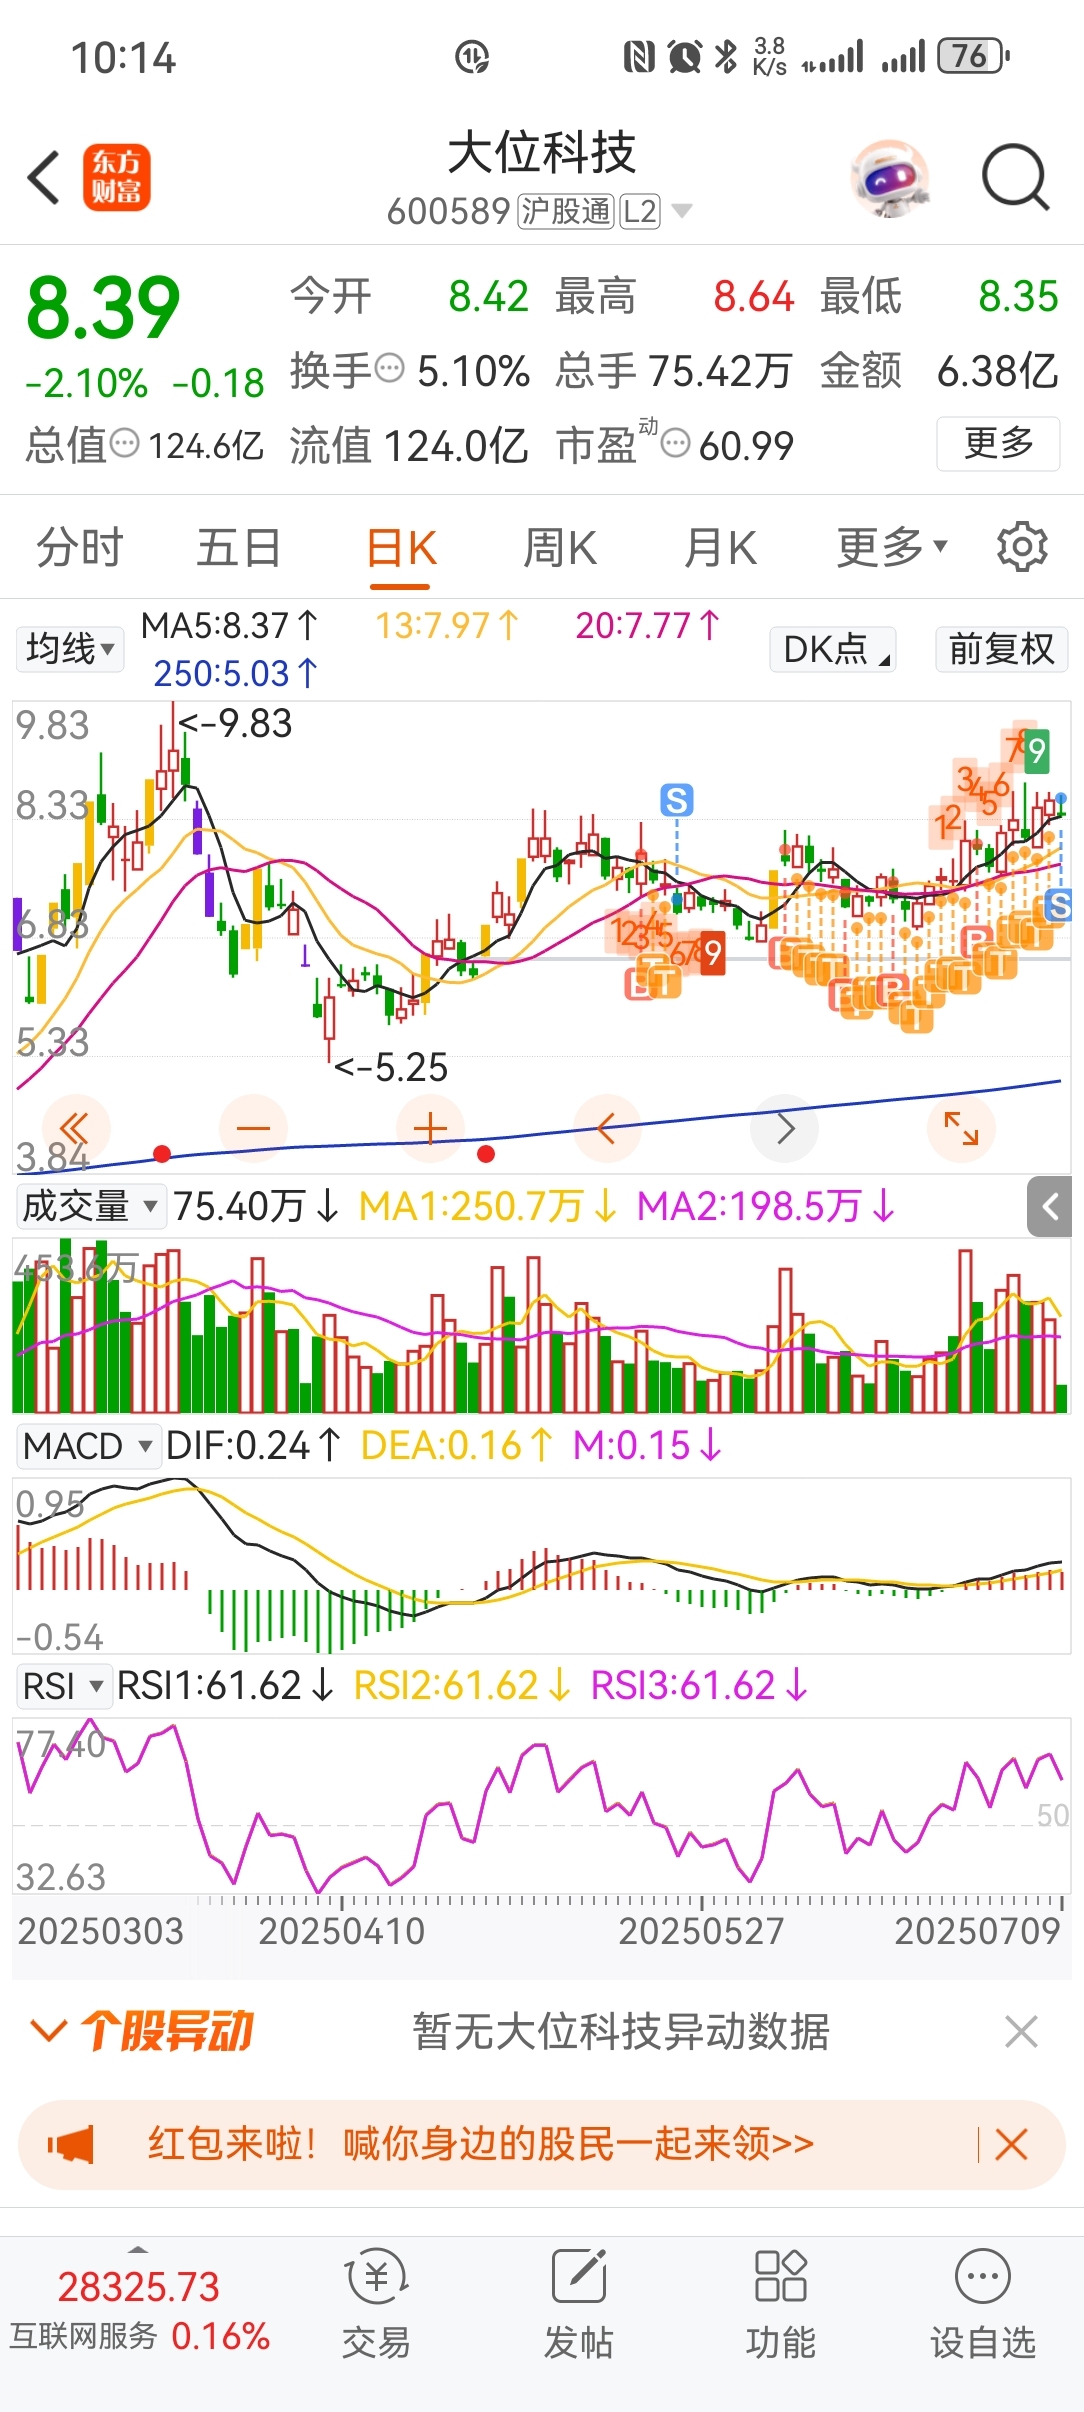This screenshot has height=2412, width=1084.
Task: Tap the 换手 info circle icon
Action: [389, 367]
